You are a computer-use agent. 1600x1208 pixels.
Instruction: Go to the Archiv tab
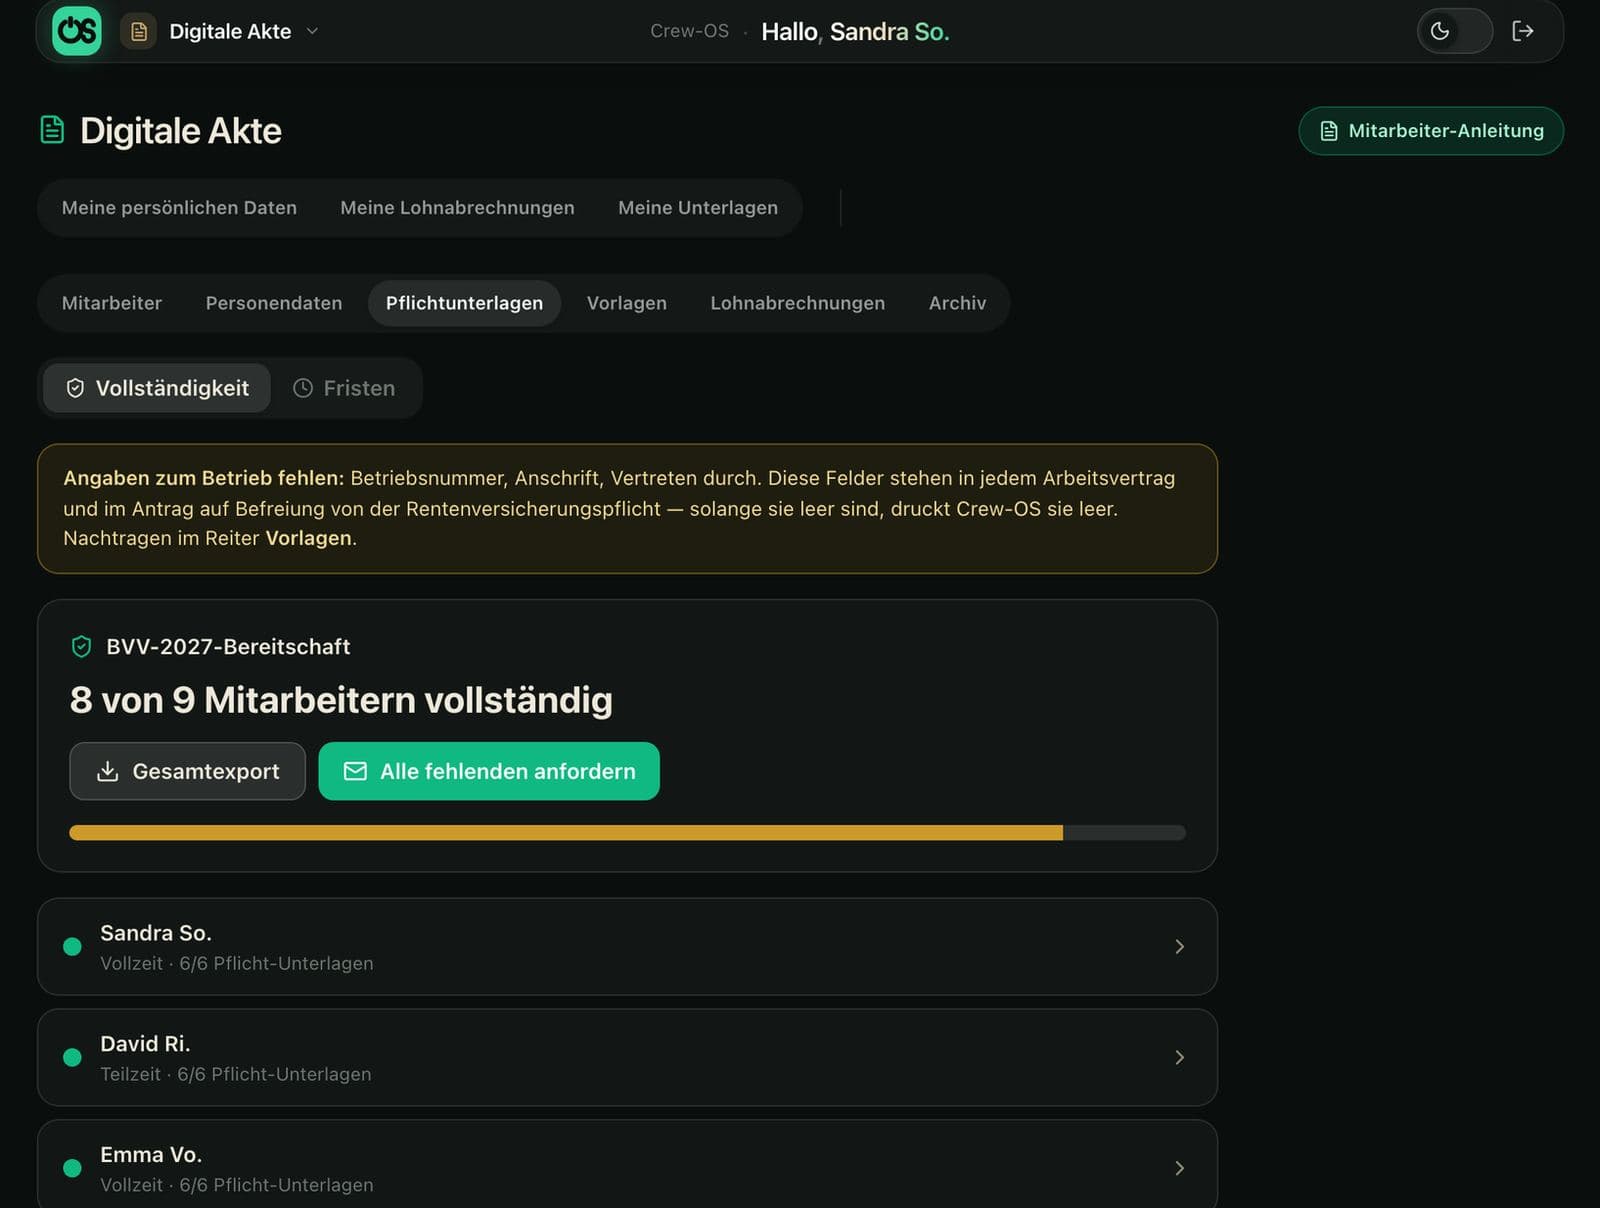[x=957, y=303]
